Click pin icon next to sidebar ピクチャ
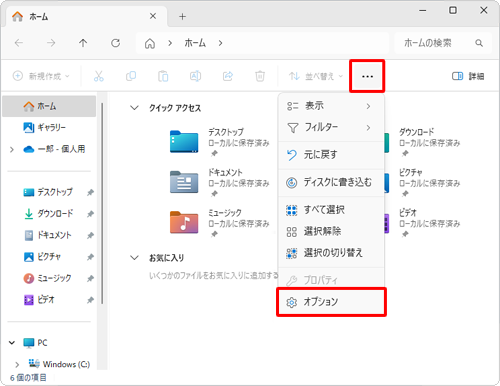The height and width of the screenshot is (386, 500). pyautogui.click(x=90, y=257)
